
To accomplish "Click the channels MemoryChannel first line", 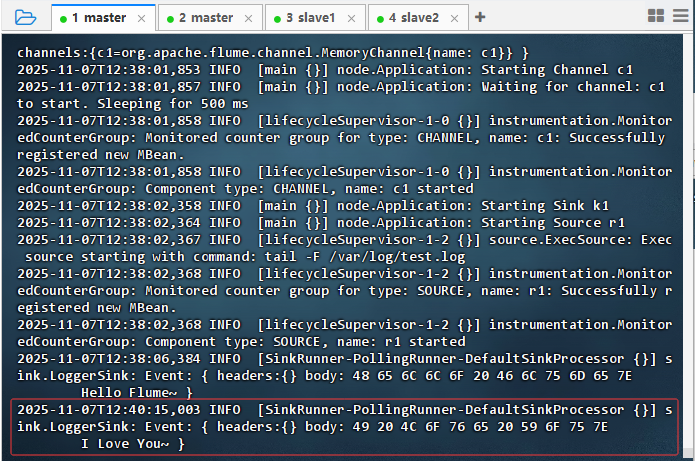I will coord(273,53).
